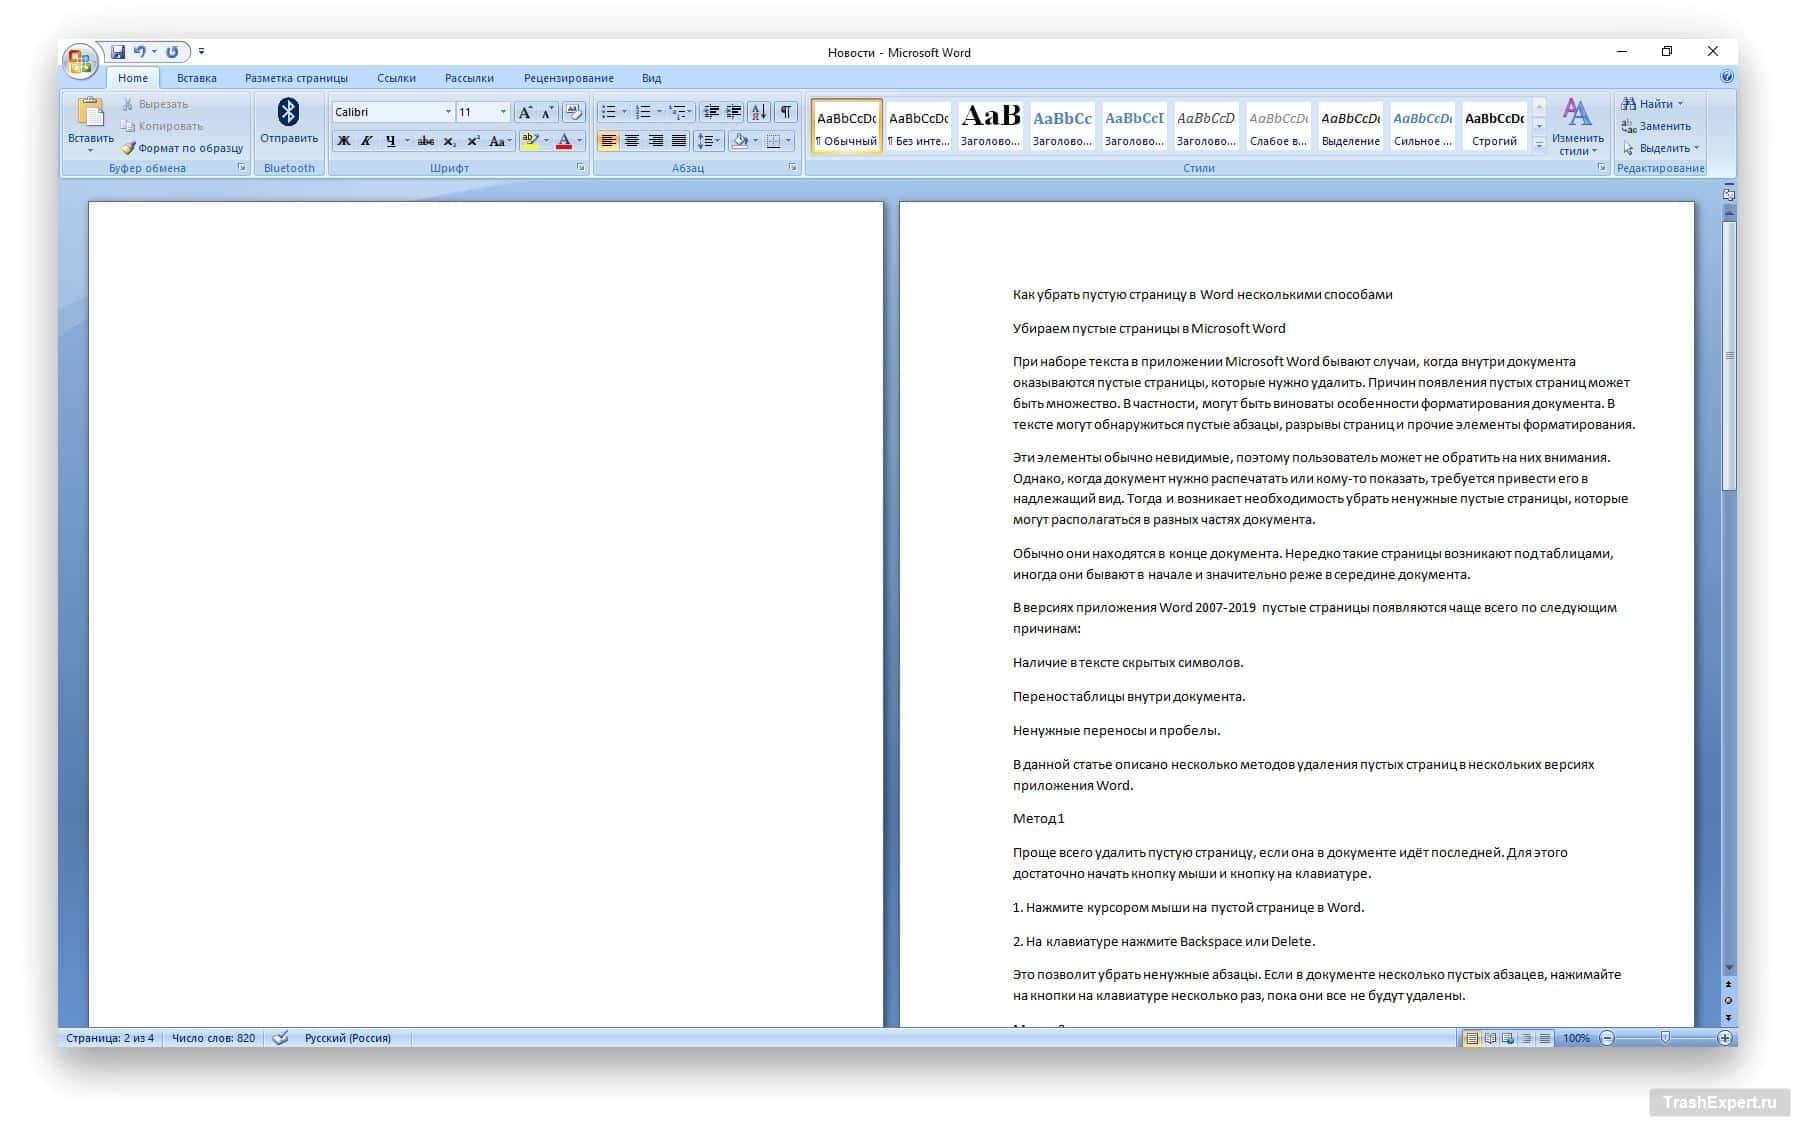Viewport: 1796px width, 1122px height.
Task: Apply the yellow text highlight color
Action: pyautogui.click(x=530, y=141)
